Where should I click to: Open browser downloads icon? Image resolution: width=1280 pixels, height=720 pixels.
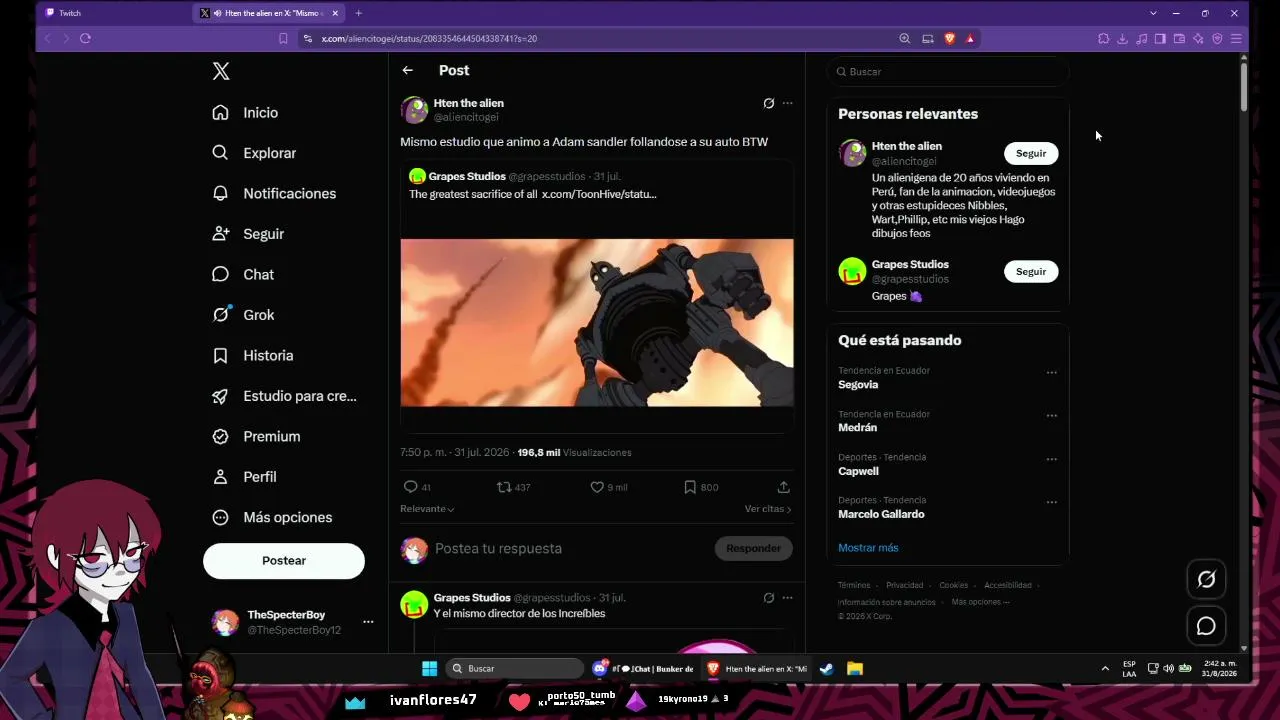click(1122, 38)
